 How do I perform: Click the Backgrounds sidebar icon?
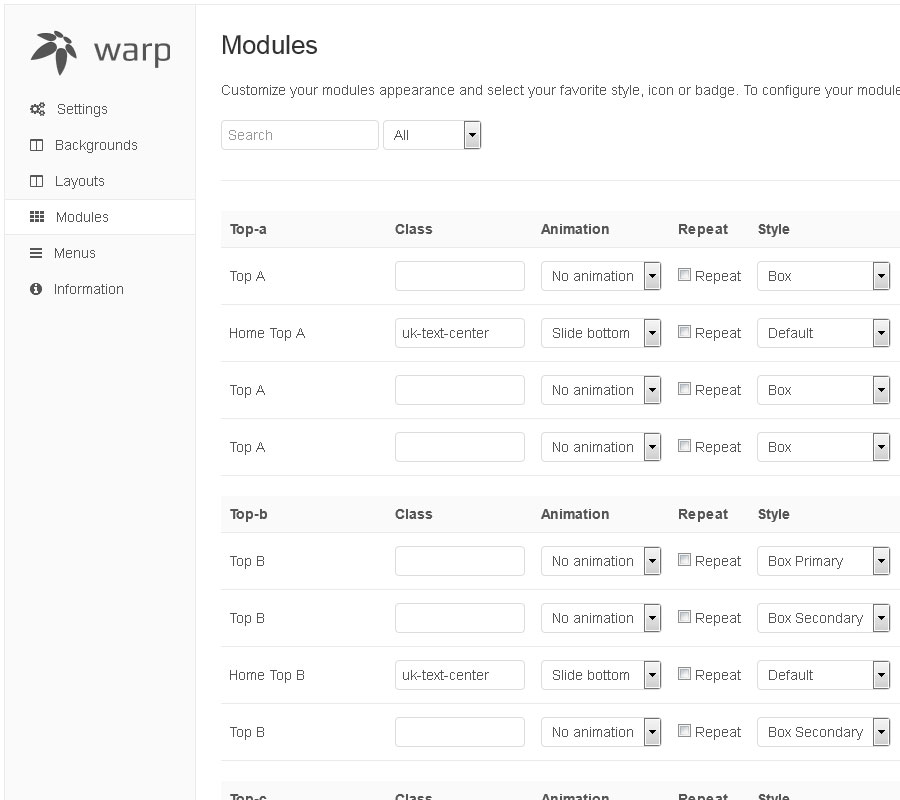(37, 145)
